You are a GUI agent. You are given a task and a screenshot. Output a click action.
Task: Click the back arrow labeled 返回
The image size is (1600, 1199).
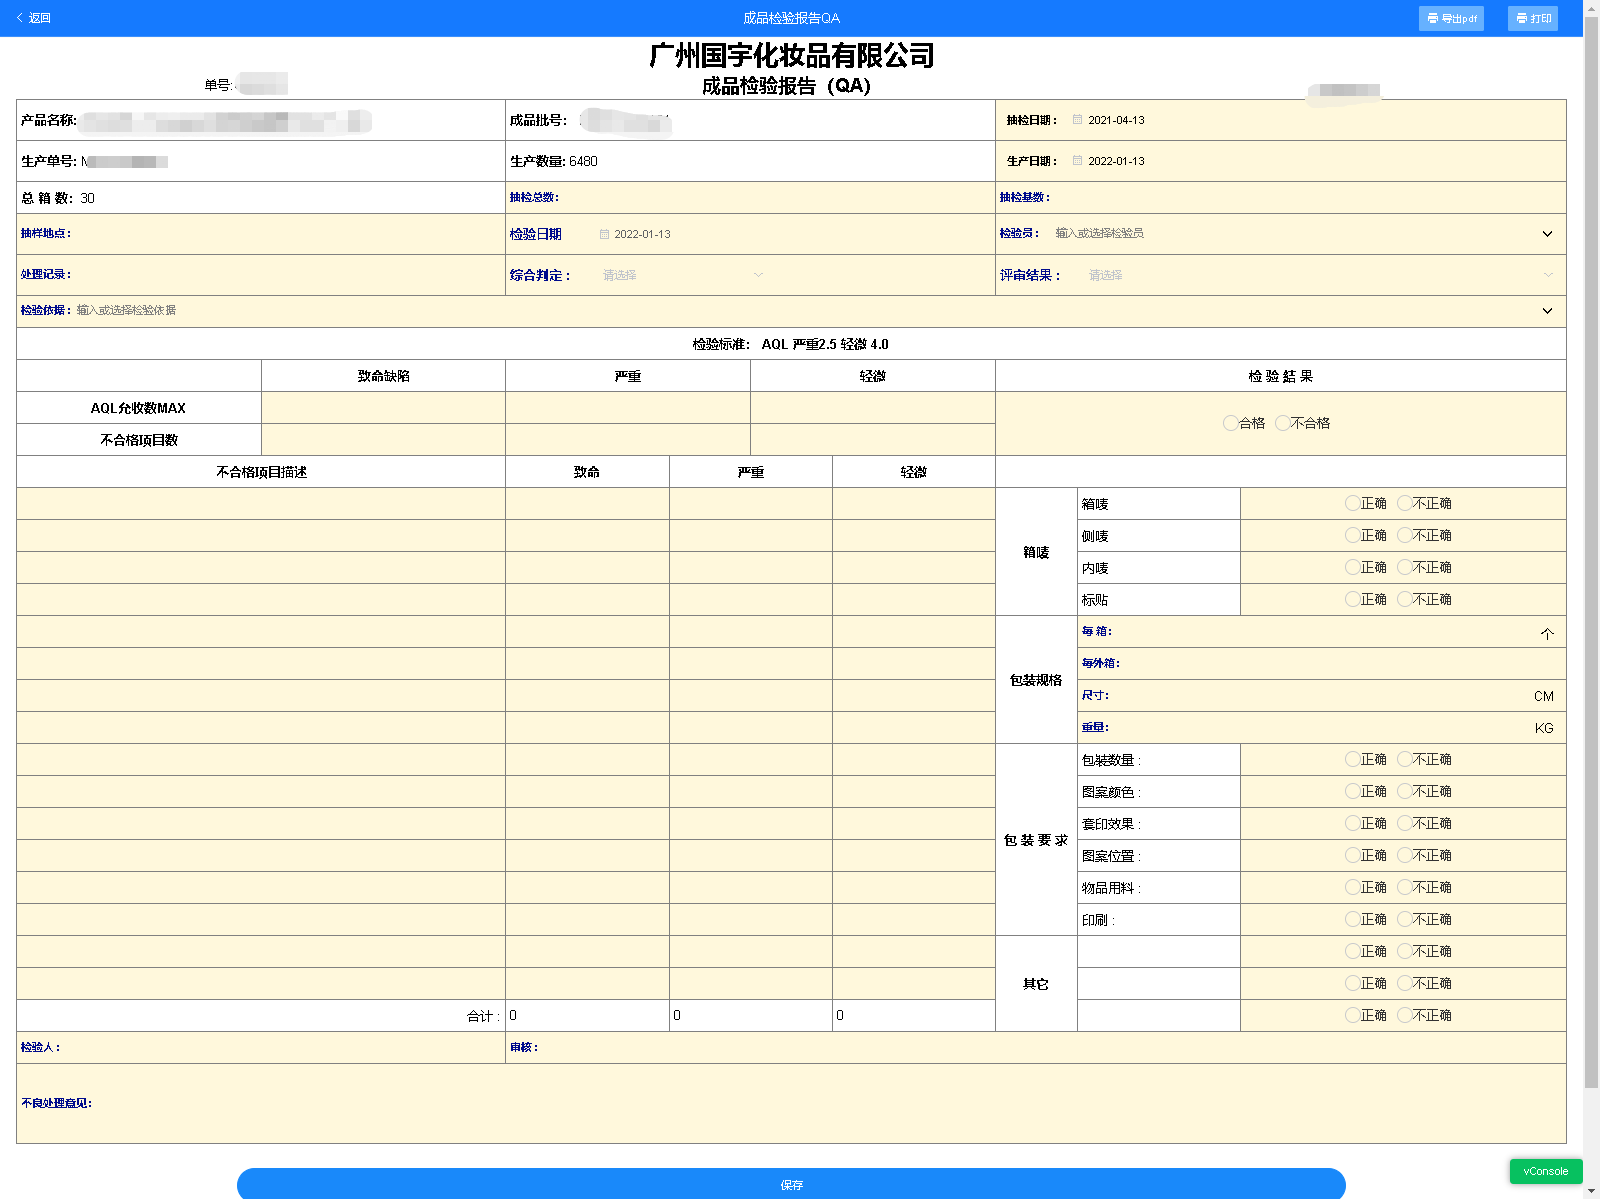pos(33,18)
